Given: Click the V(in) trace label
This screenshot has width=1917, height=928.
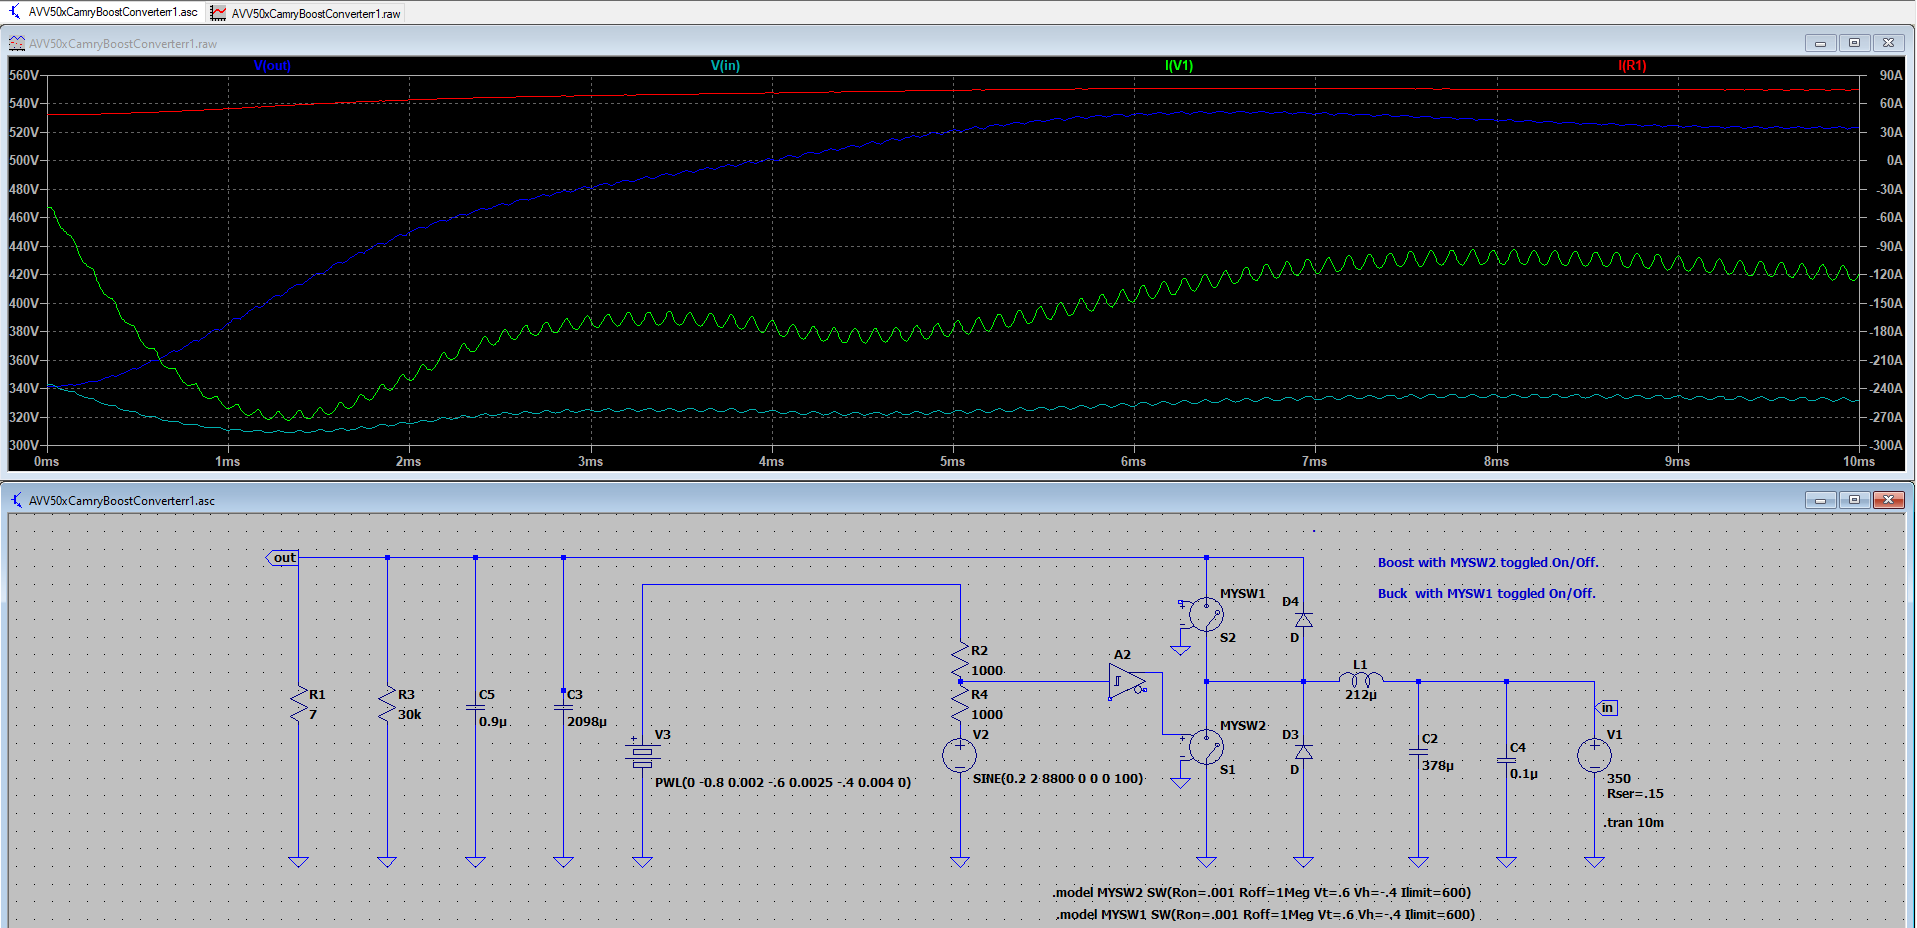Looking at the screenshot, I should coord(725,66).
